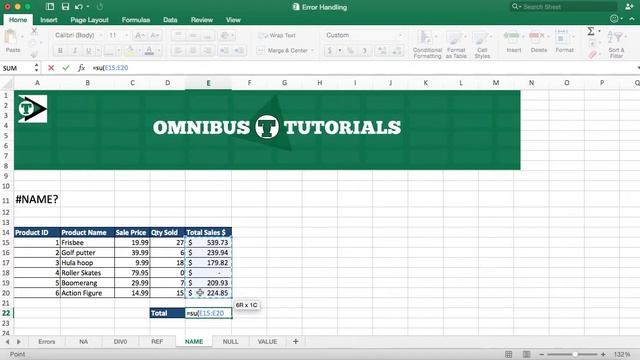
Task: Open Cell Styles gallery
Action: (x=482, y=44)
